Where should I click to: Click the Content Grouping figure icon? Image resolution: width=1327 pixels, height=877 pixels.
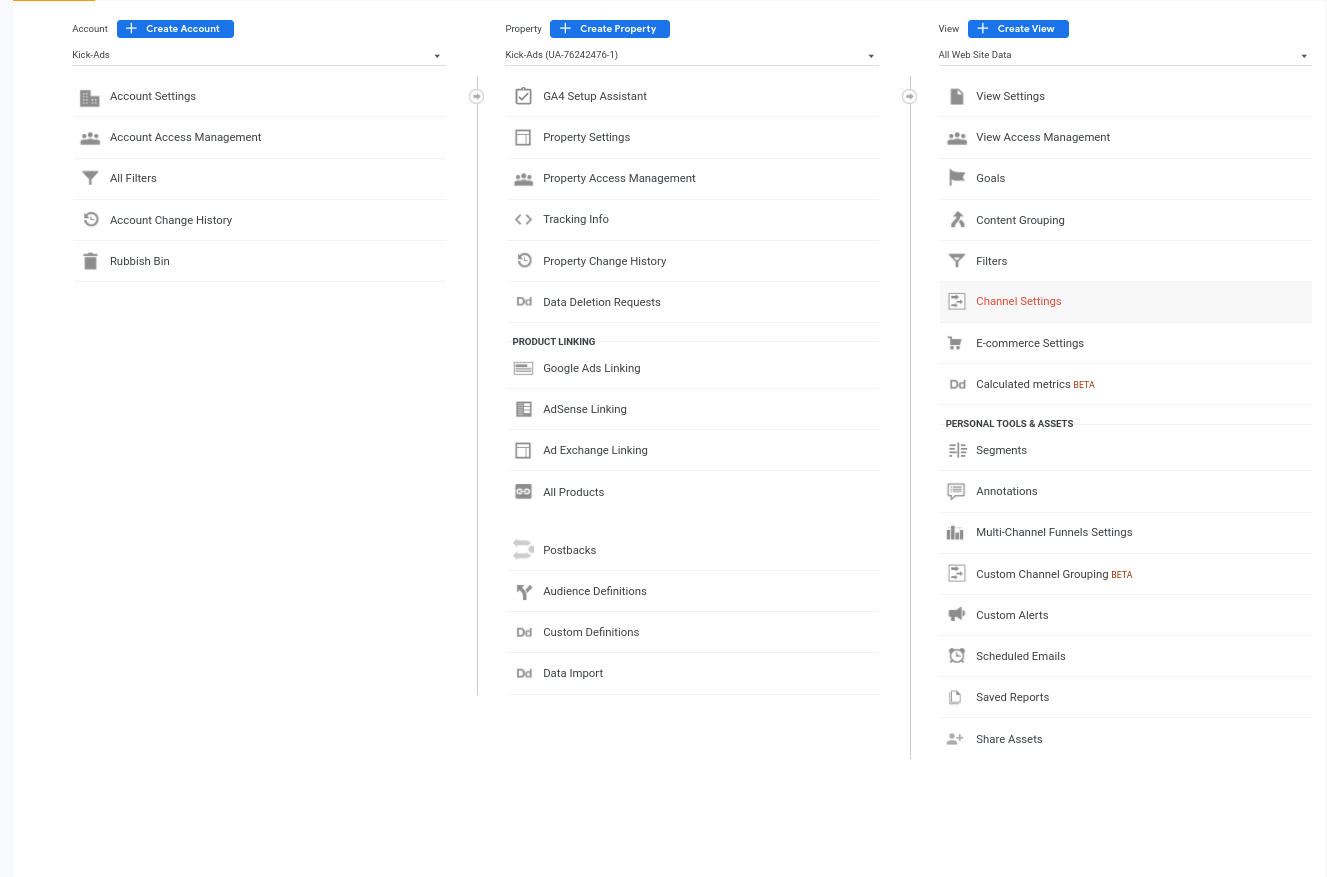point(957,220)
